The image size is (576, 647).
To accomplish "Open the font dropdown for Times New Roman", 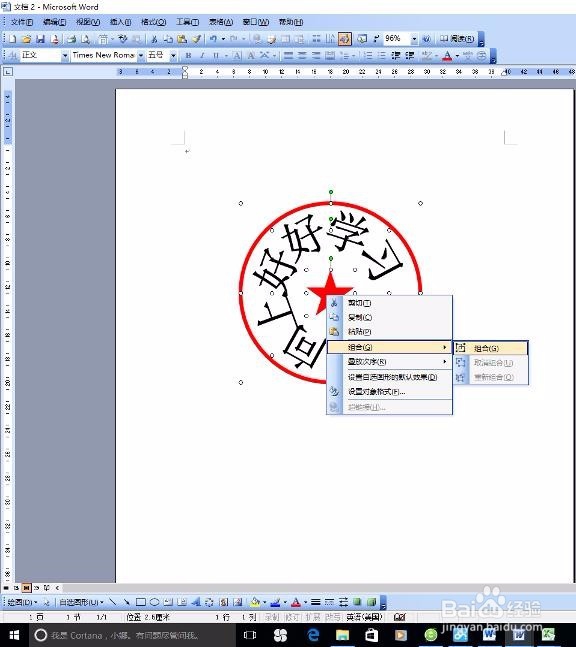I will pyautogui.click(x=141, y=55).
